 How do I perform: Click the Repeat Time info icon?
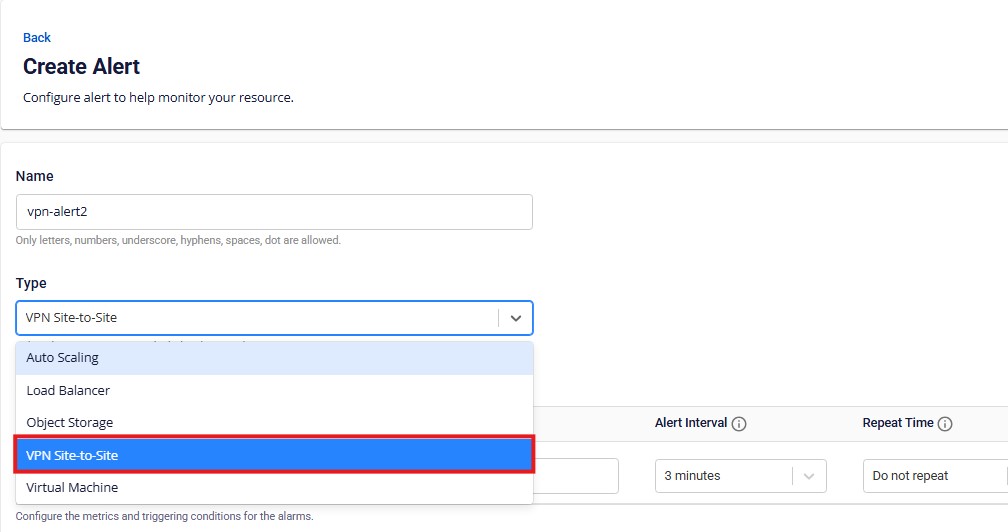(944, 424)
